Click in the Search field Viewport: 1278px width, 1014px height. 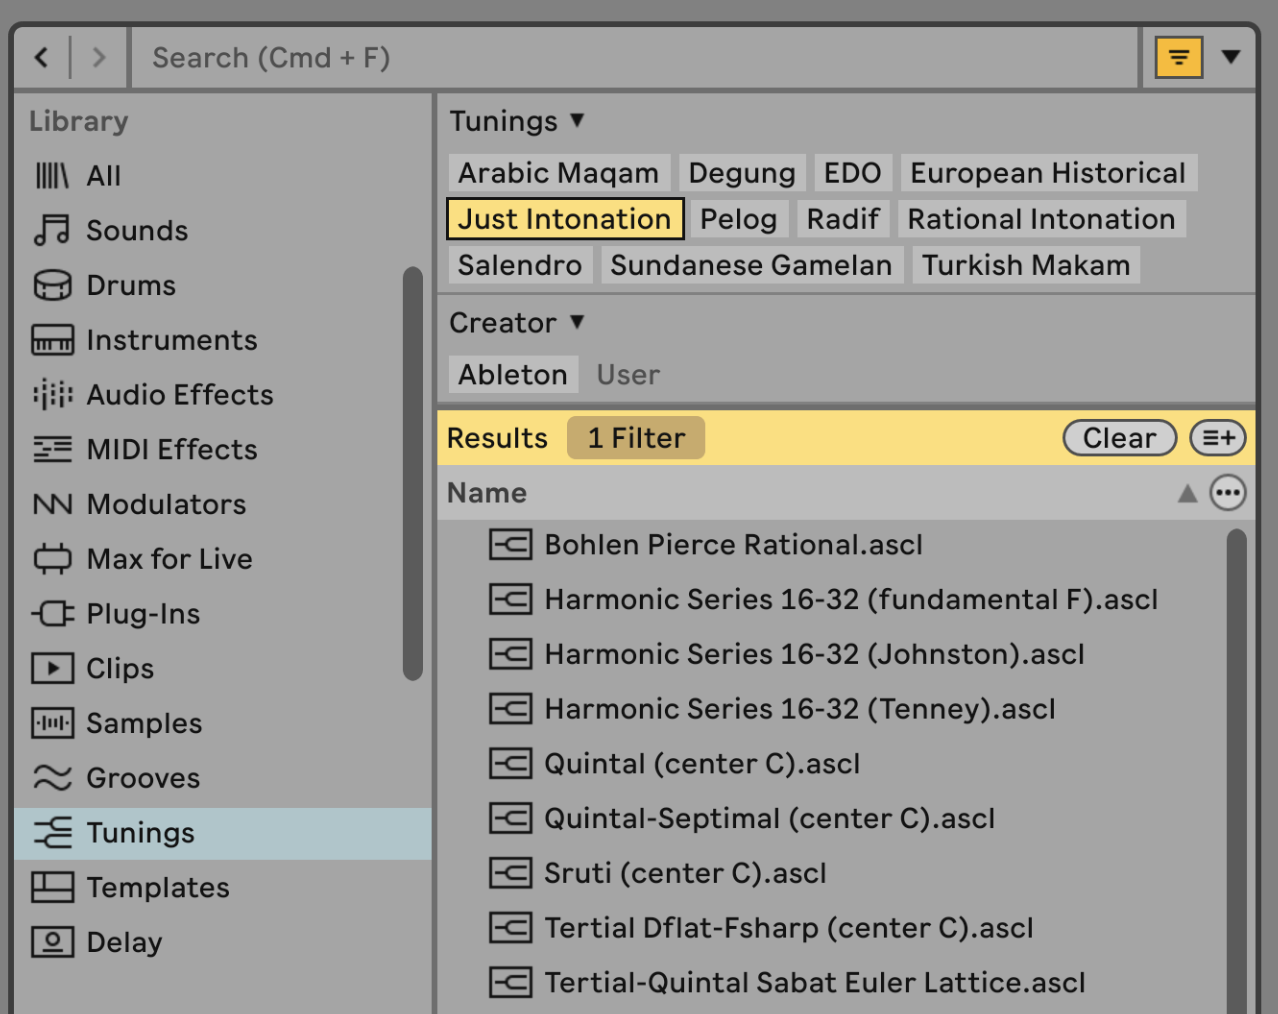click(x=630, y=58)
